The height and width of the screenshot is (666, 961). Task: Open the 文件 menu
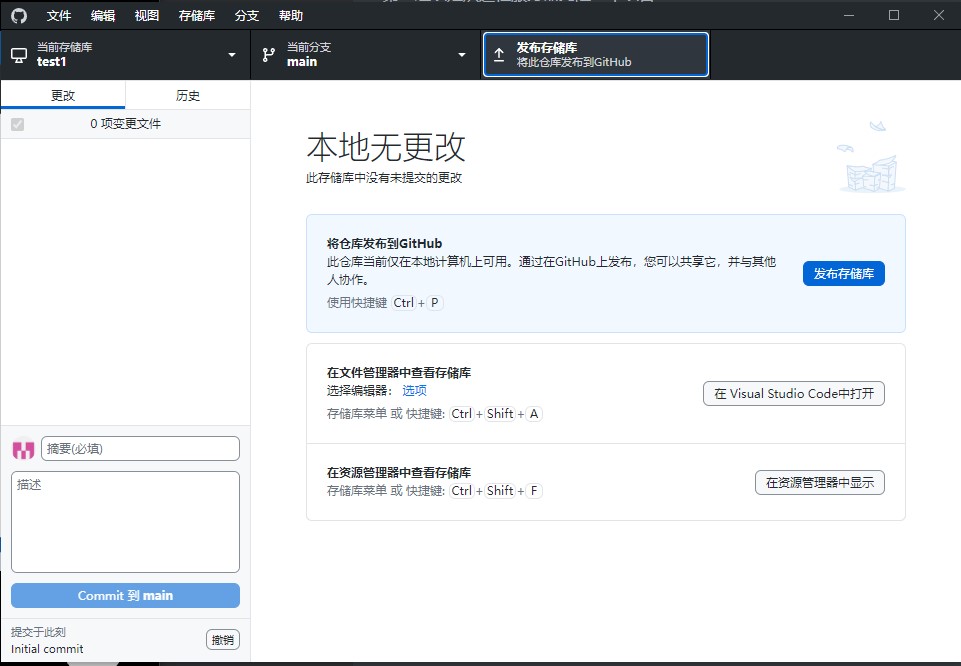59,16
